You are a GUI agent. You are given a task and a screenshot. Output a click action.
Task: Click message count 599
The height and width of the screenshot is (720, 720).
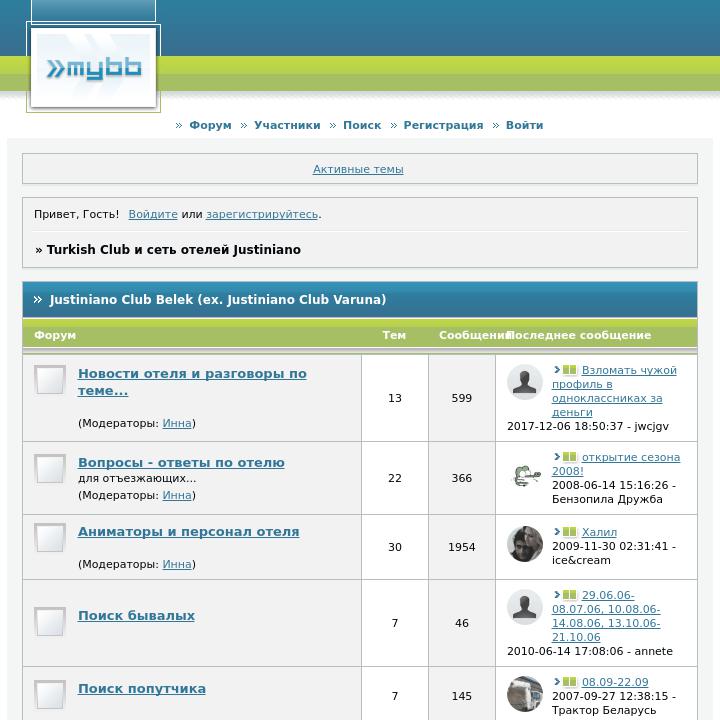[462, 398]
